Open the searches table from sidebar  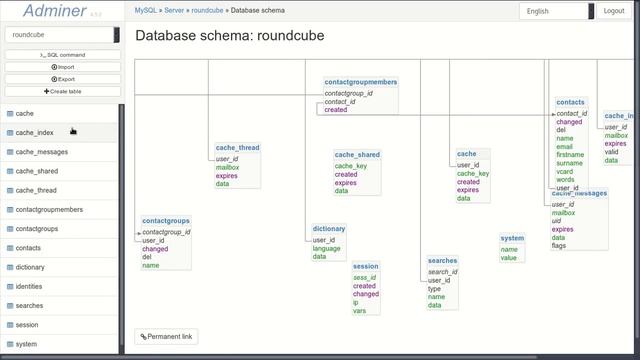click(29, 305)
